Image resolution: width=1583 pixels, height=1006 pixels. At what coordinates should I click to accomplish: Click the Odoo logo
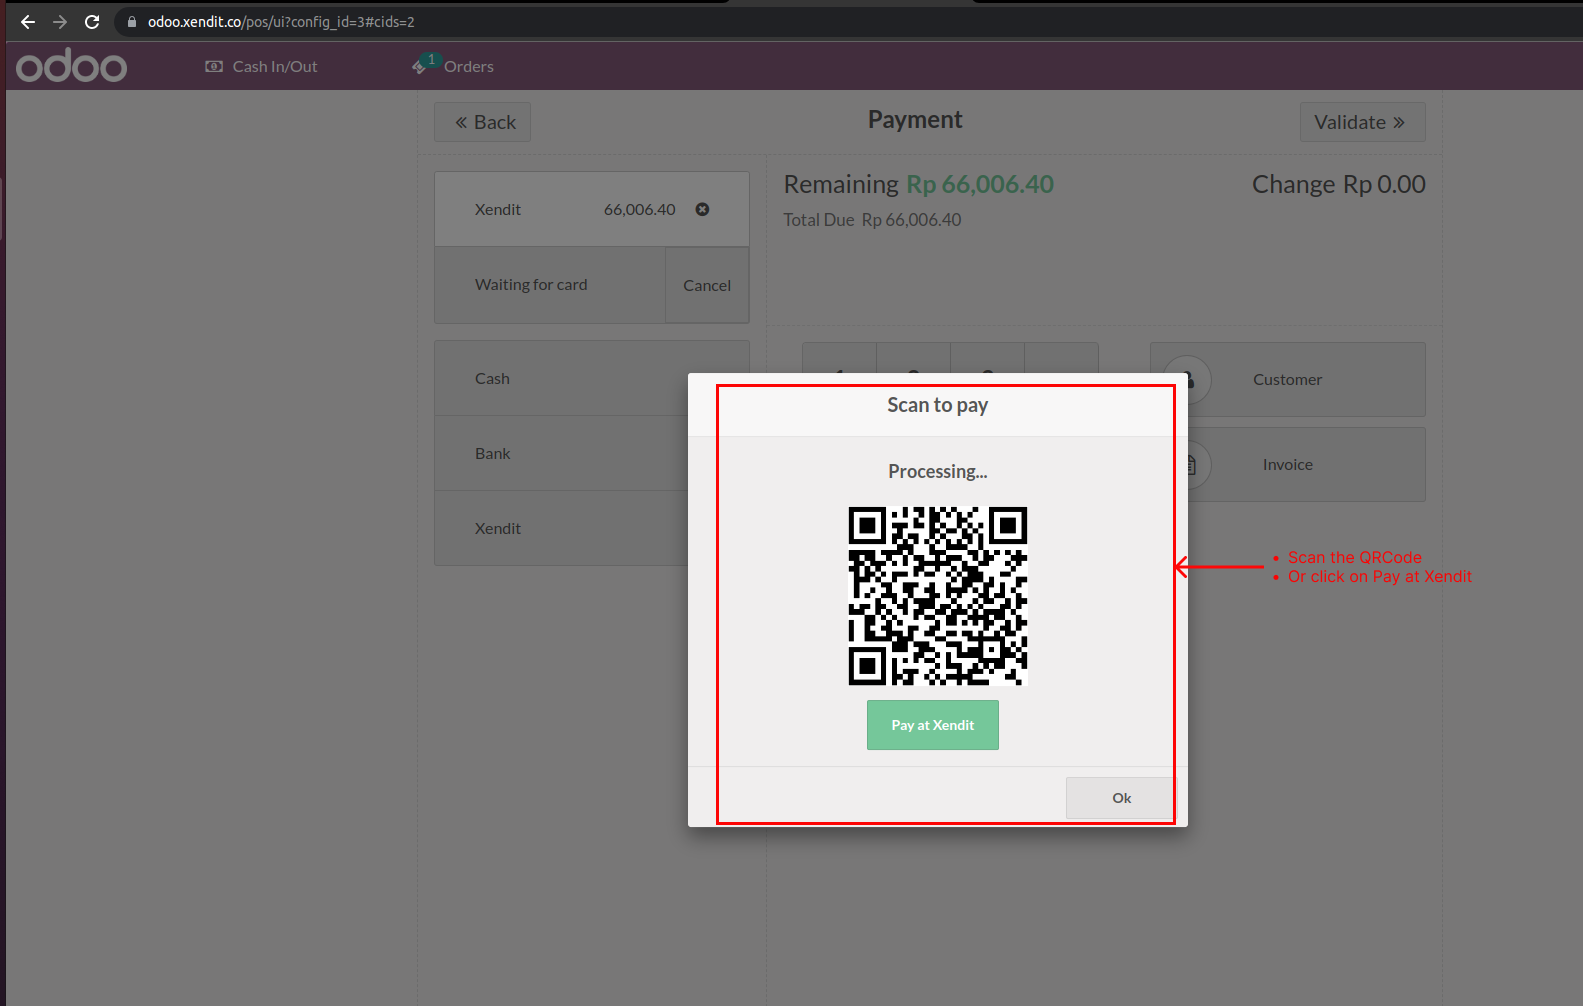tap(71, 66)
